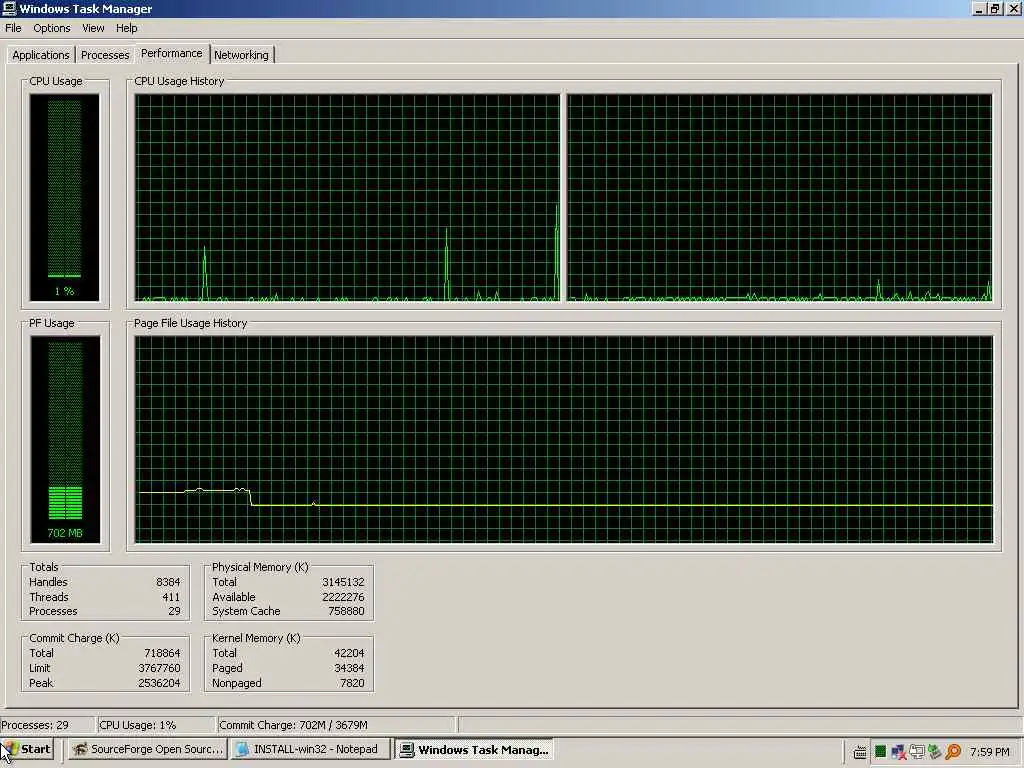Click Physical Memory Available value 2222276

(343, 597)
